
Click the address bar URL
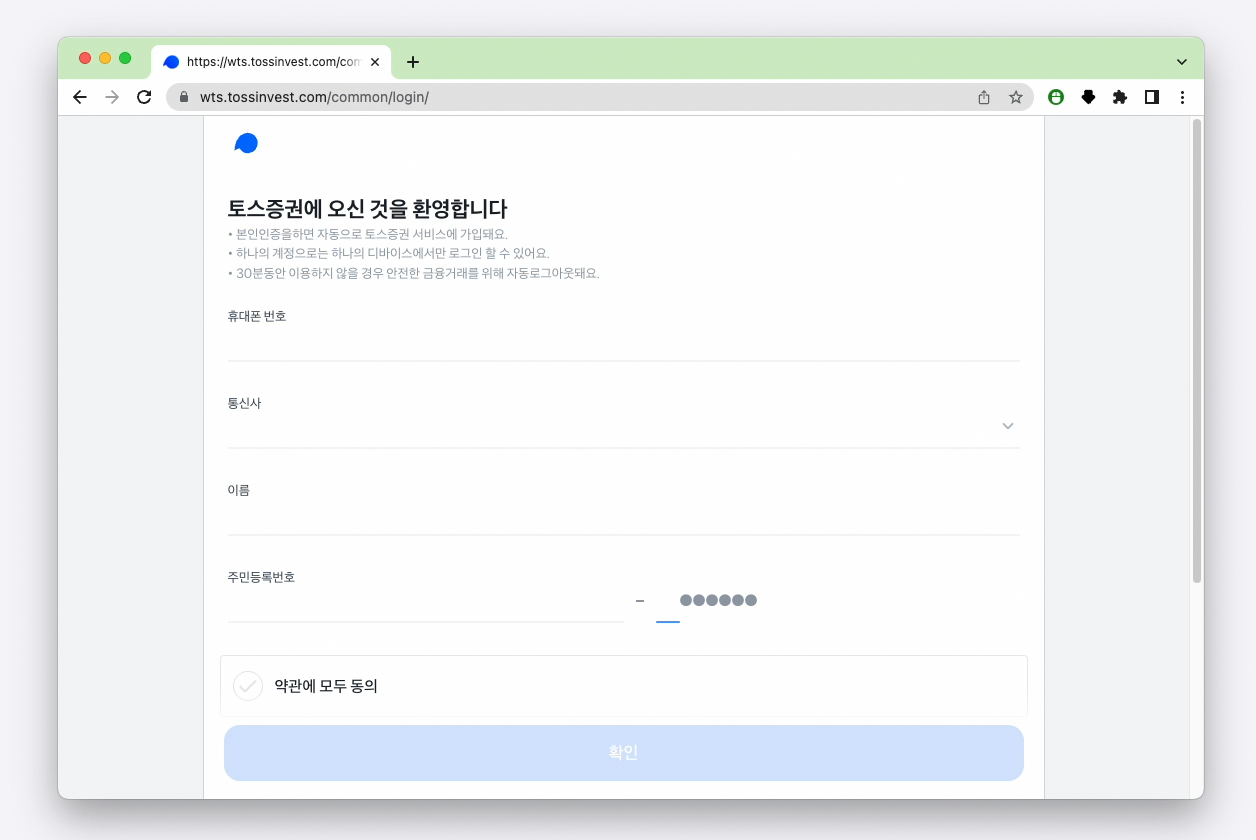[x=314, y=97]
